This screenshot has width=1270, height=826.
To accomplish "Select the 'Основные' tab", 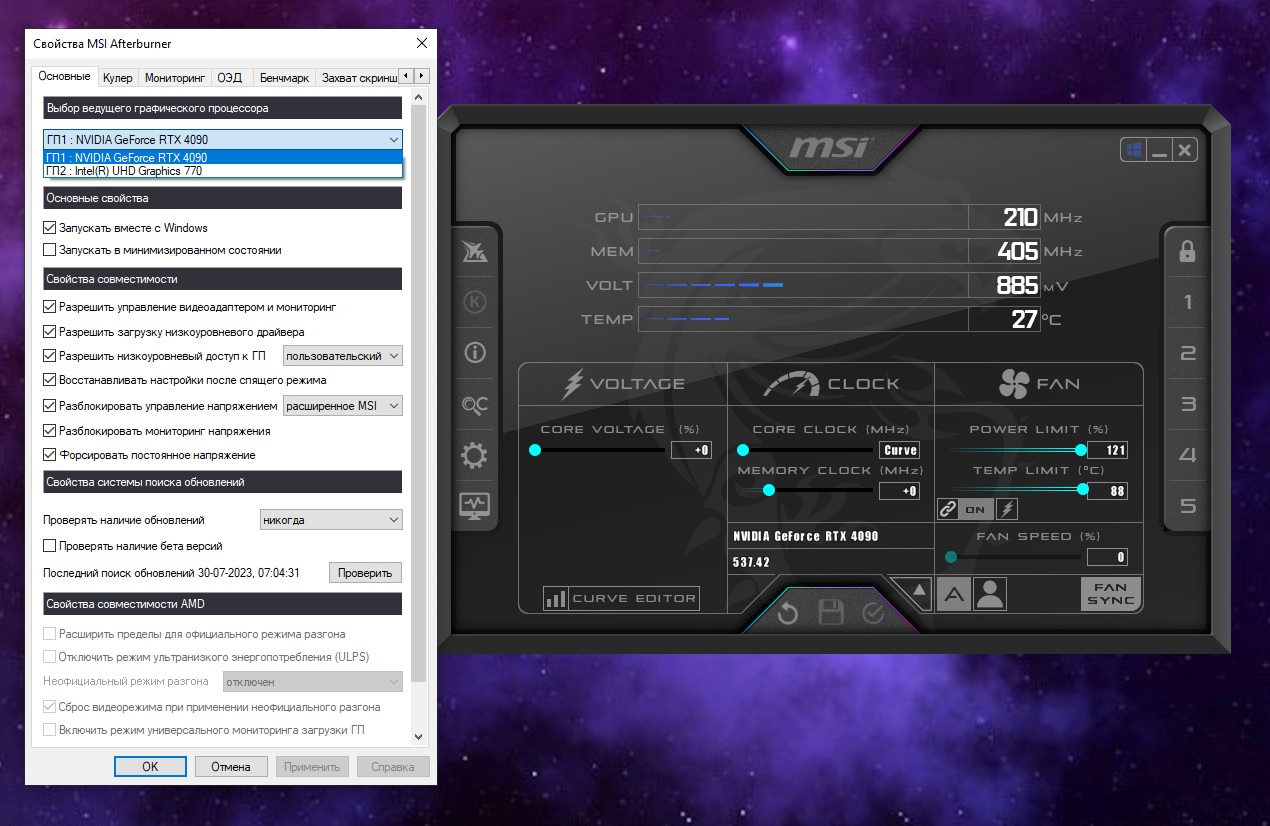I will [x=64, y=76].
